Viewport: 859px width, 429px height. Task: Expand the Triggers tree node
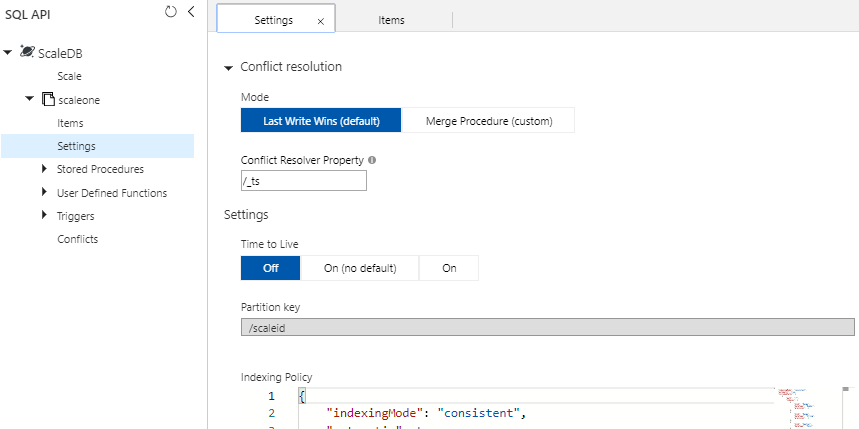click(x=44, y=215)
